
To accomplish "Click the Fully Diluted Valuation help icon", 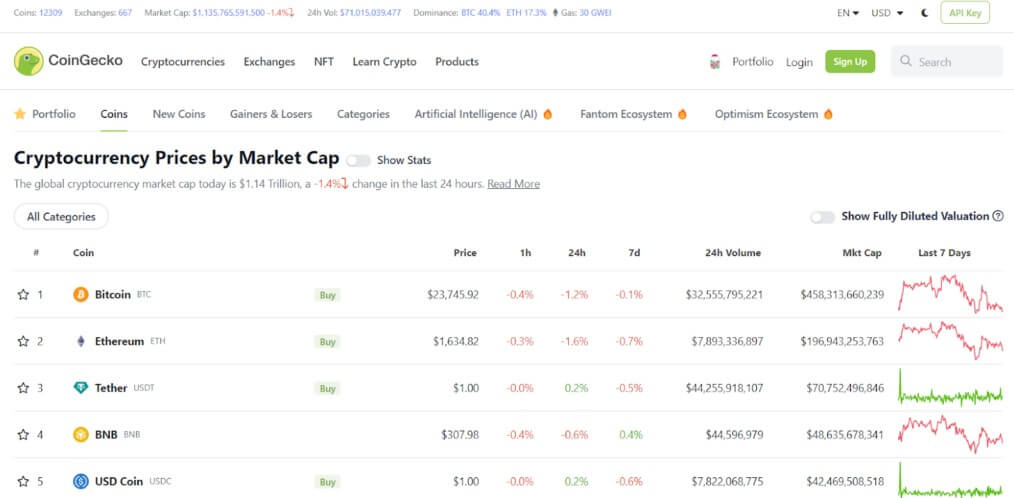I will (x=998, y=216).
